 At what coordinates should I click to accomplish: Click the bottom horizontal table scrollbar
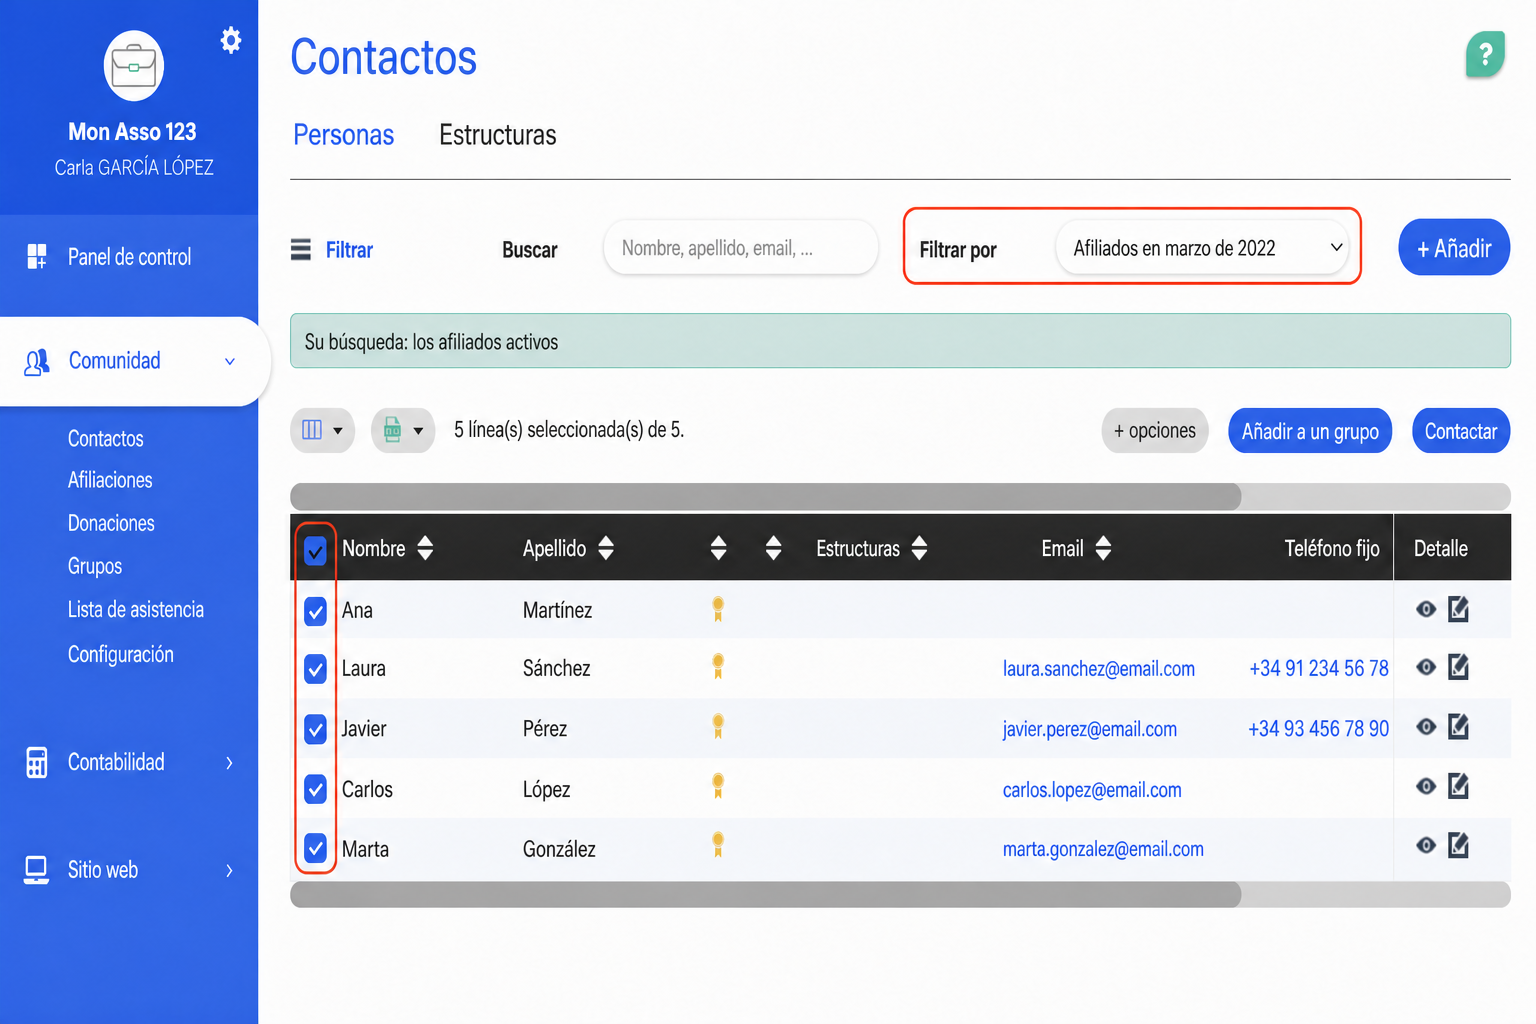pyautogui.click(x=766, y=894)
